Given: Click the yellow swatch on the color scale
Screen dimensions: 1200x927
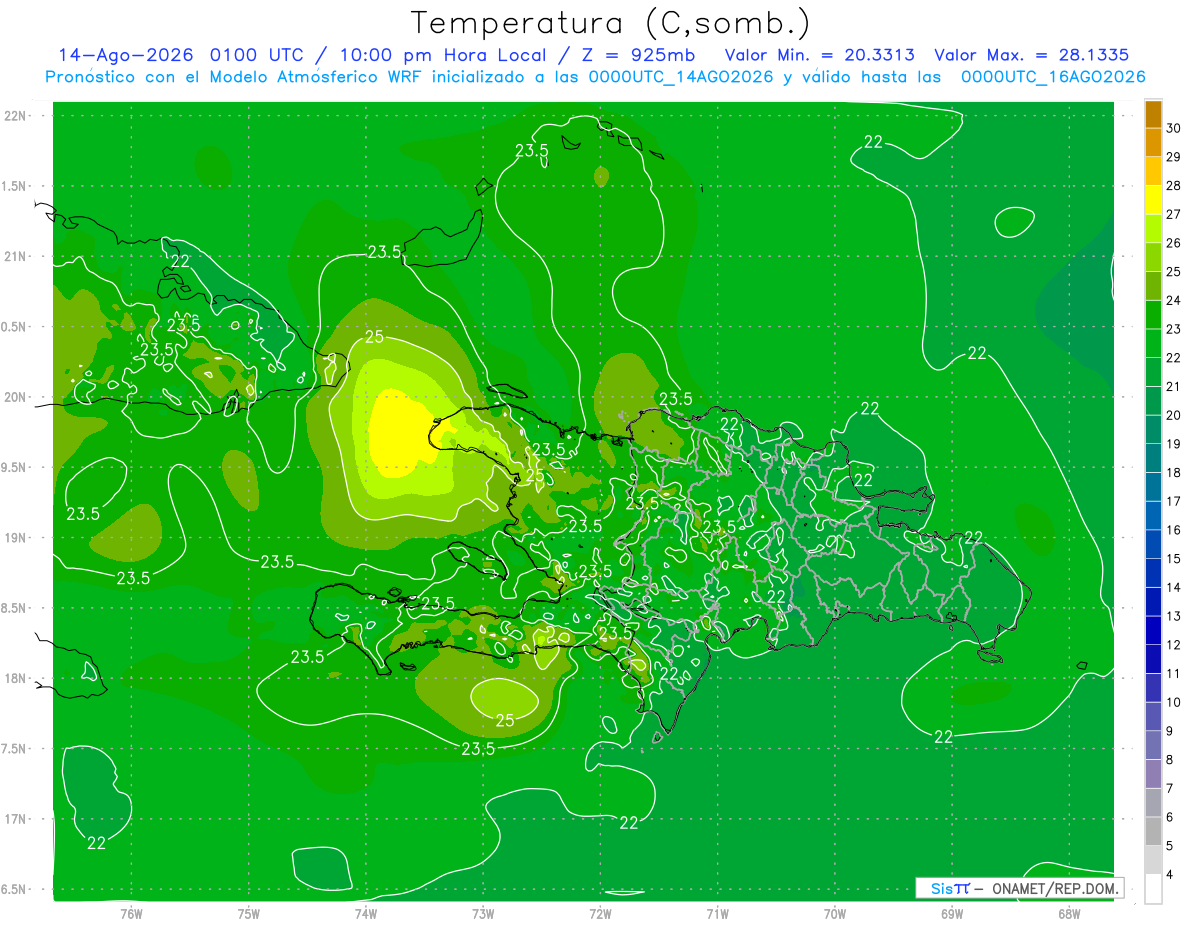Looking at the screenshot, I should (1153, 200).
